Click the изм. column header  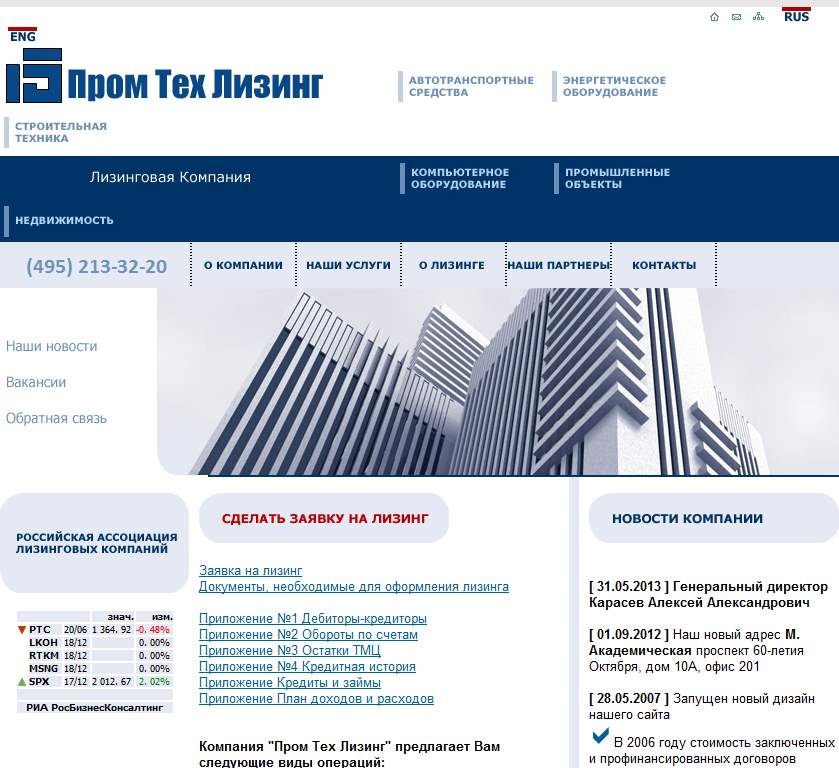pyautogui.click(x=162, y=617)
